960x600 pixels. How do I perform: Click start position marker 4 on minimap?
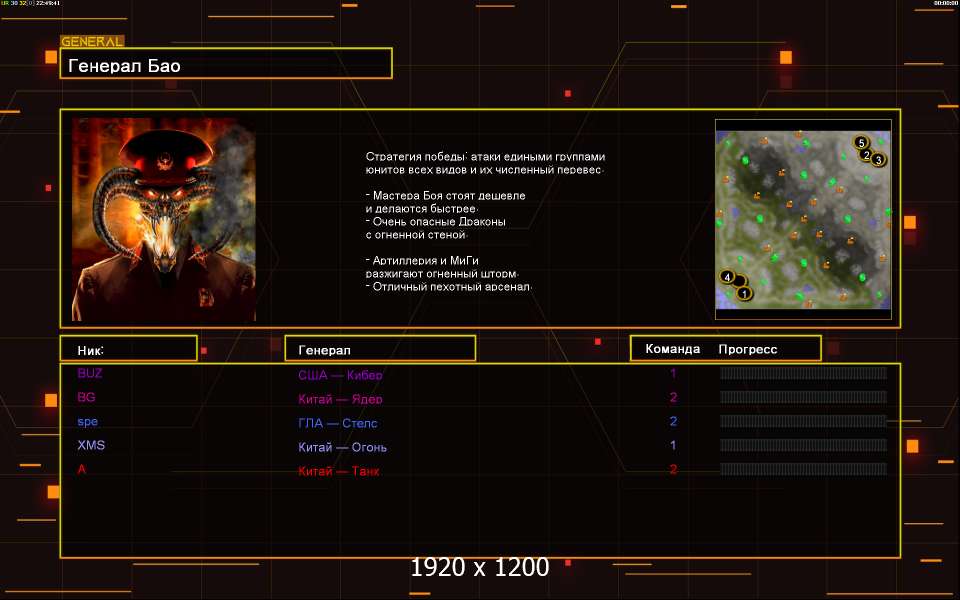[x=727, y=277]
